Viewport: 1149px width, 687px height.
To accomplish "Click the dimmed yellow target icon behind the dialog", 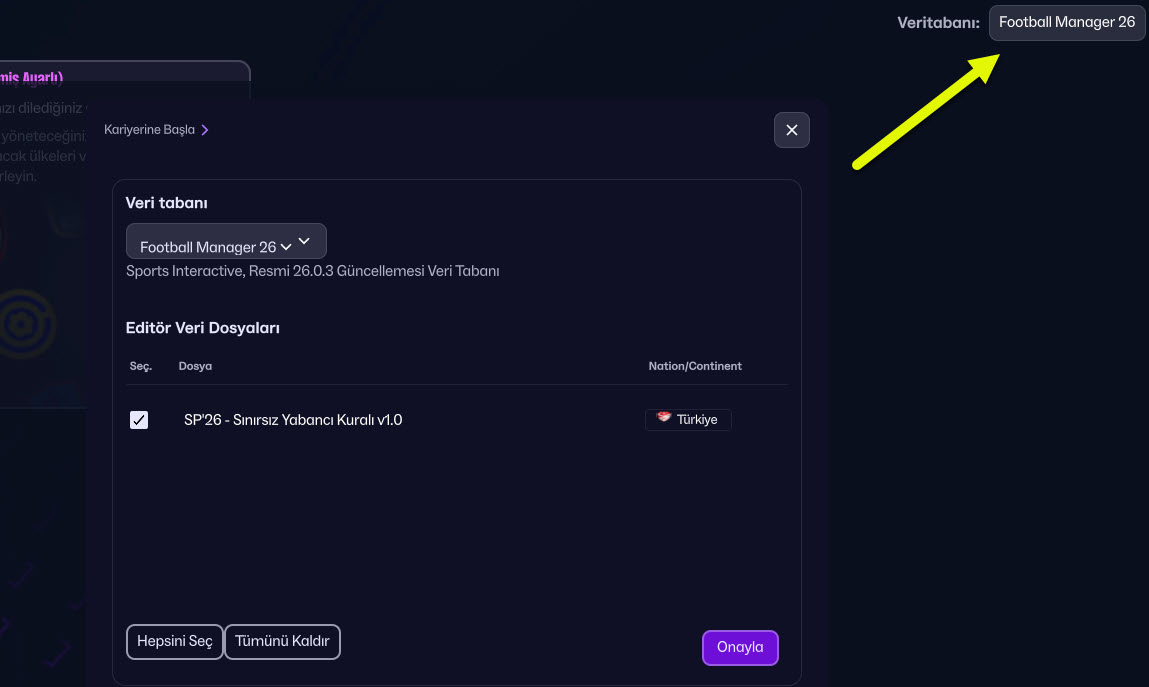I will [25, 325].
